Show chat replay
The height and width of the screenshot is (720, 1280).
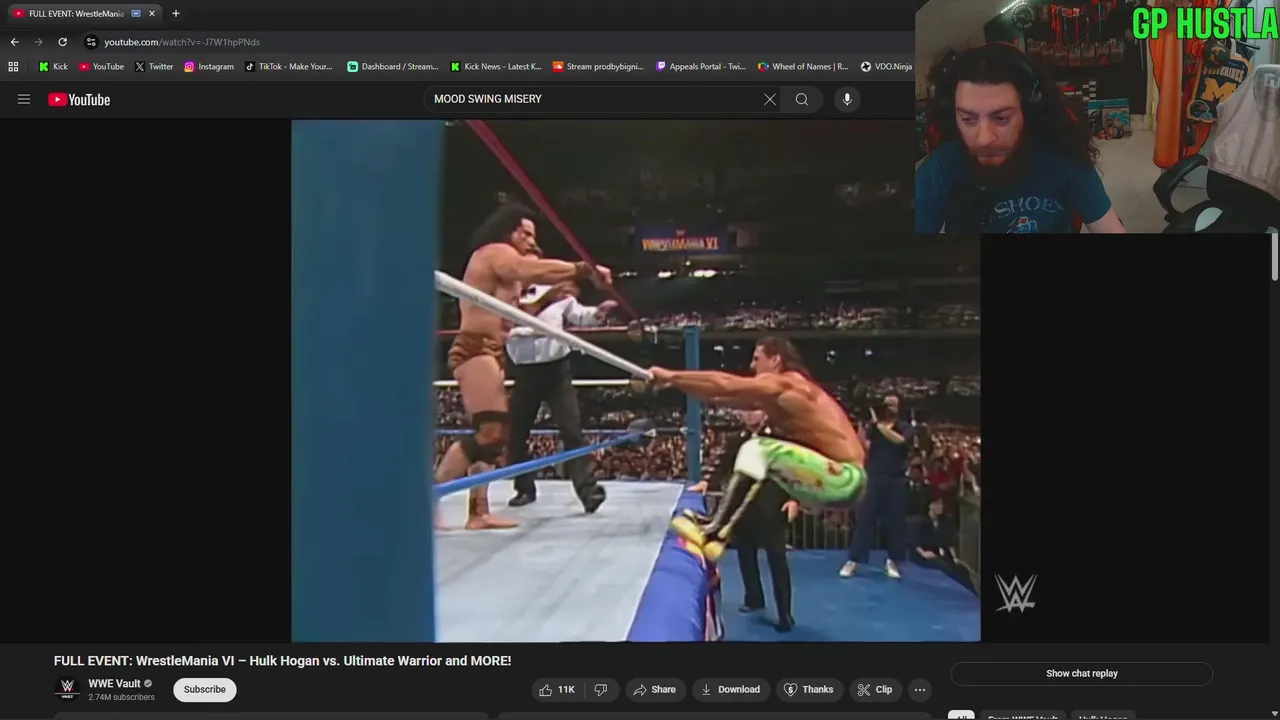(1081, 673)
